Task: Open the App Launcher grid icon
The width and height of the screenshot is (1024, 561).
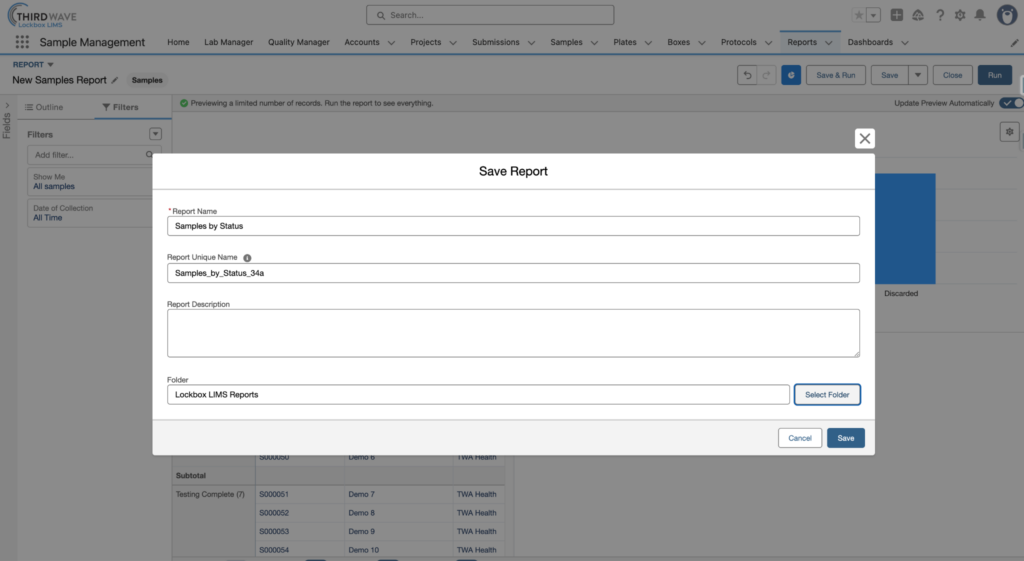Action: tap(22, 42)
